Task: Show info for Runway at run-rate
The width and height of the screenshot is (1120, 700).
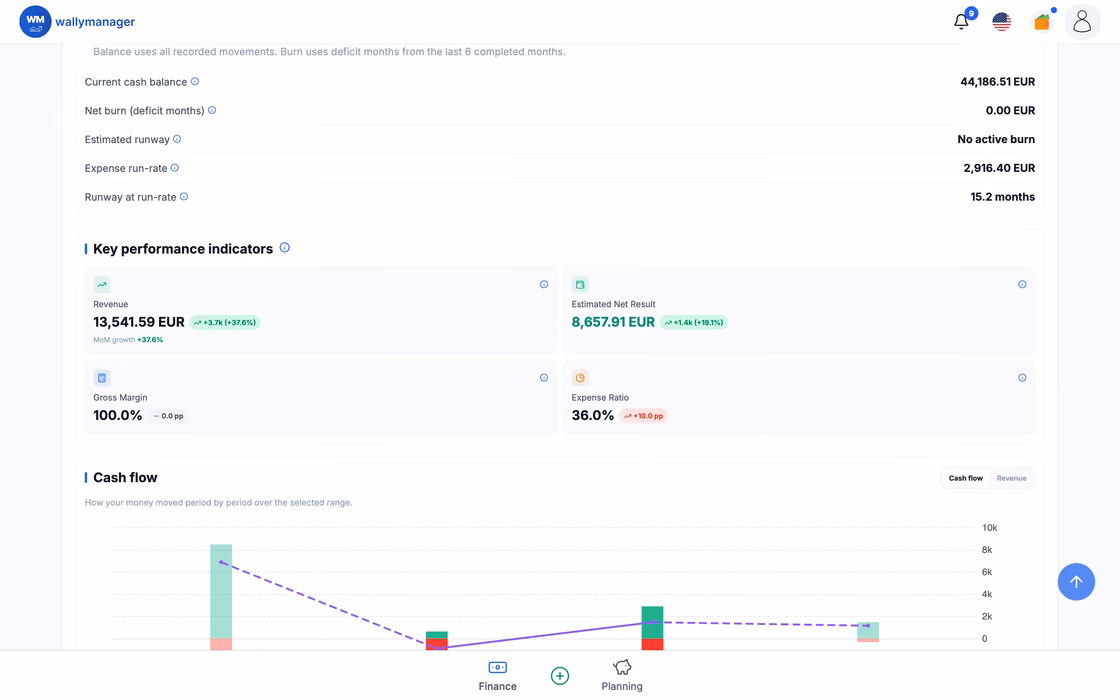Action: pos(184,196)
